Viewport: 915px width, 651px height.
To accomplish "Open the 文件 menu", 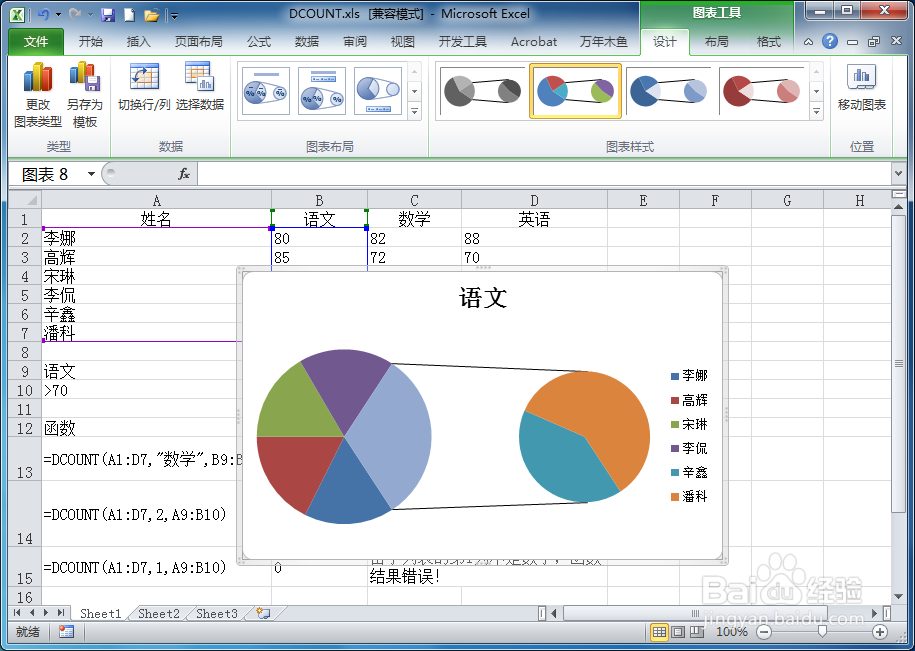I will tap(35, 42).
